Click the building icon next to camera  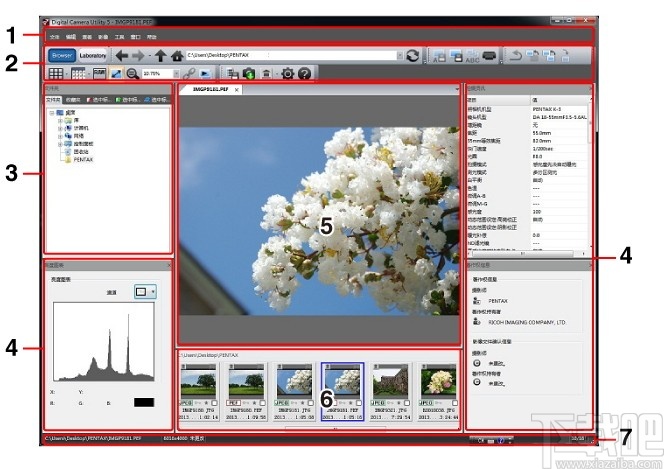(266, 73)
